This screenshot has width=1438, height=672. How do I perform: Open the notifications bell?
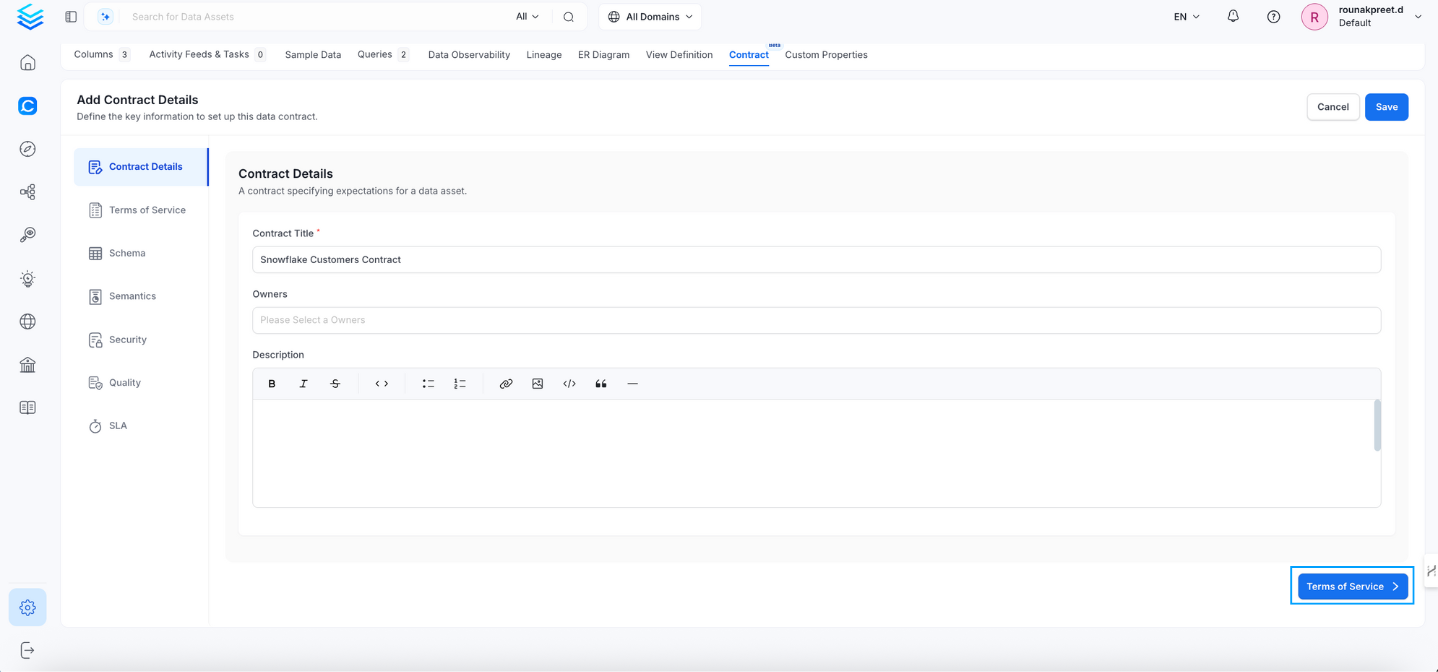(1233, 16)
